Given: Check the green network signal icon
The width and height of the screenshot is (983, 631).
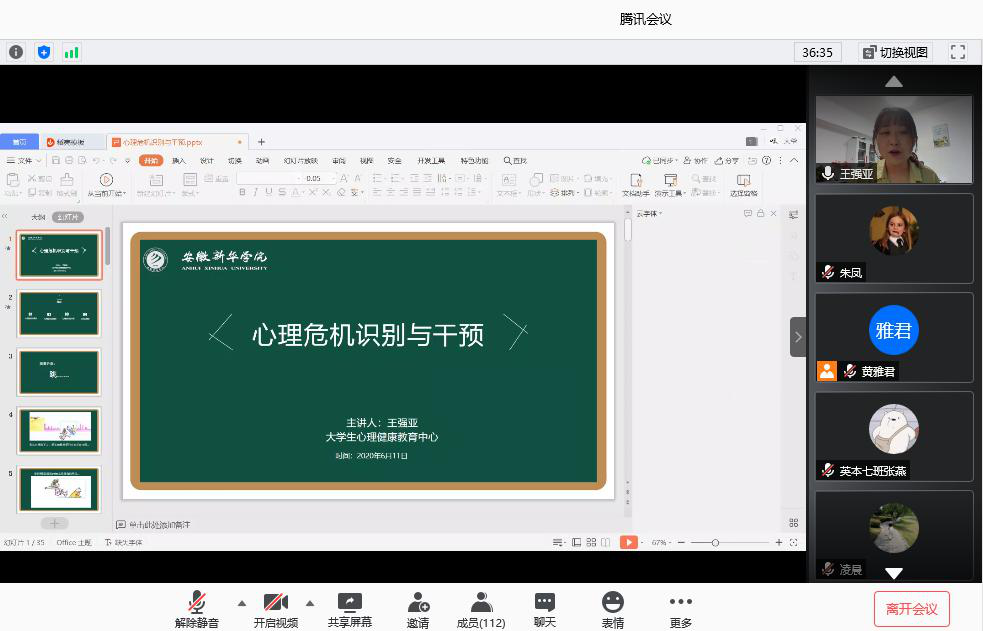Looking at the screenshot, I should click(x=71, y=52).
